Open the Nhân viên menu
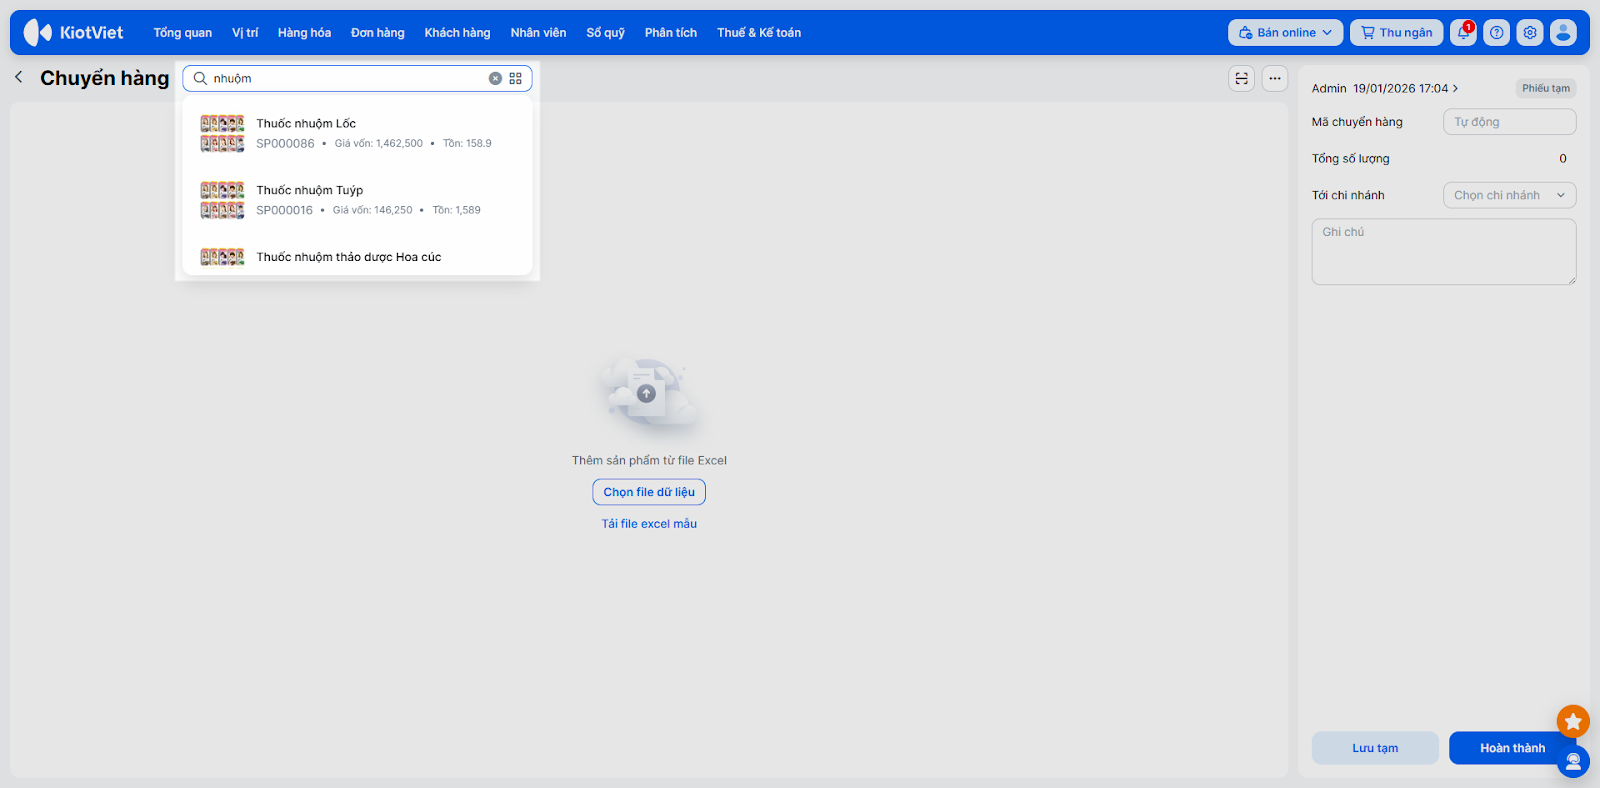The width and height of the screenshot is (1600, 788). click(x=538, y=33)
